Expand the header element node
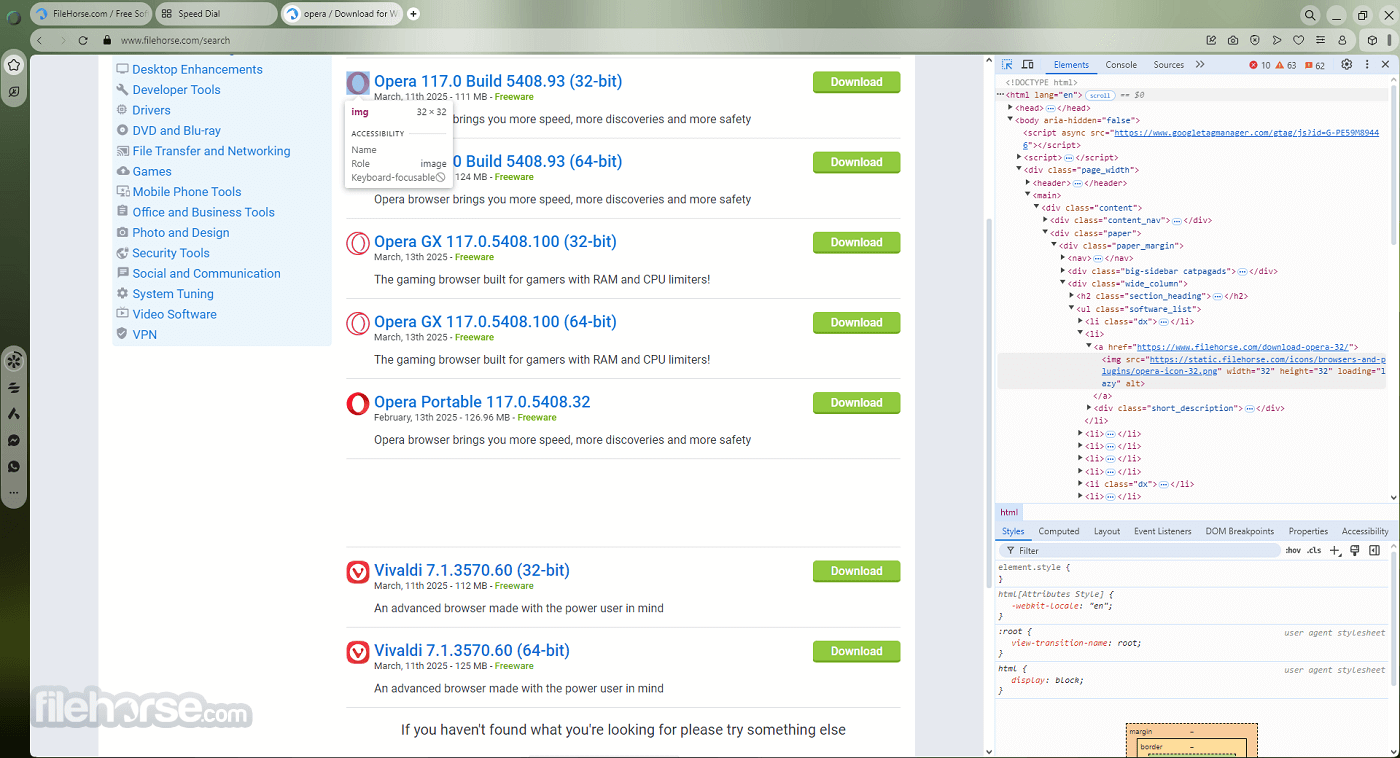 1029,183
